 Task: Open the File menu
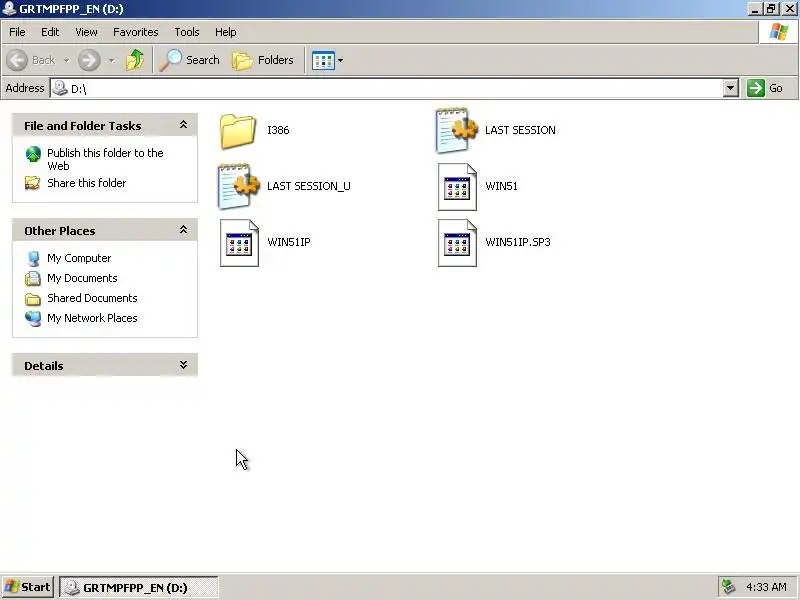(17, 32)
